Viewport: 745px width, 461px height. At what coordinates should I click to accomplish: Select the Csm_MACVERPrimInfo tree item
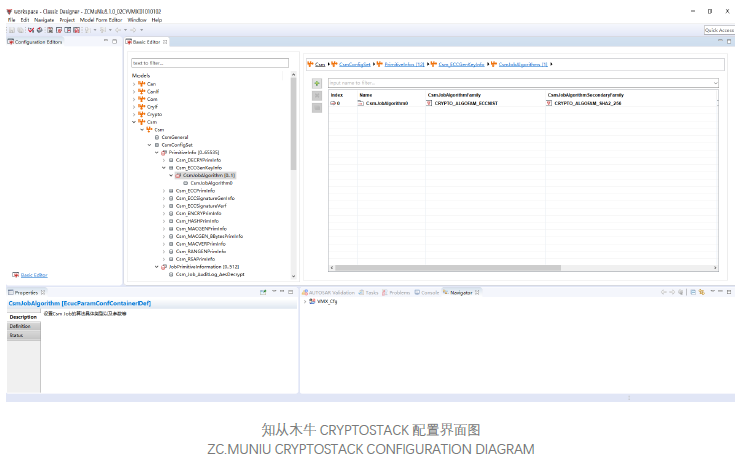pos(201,244)
